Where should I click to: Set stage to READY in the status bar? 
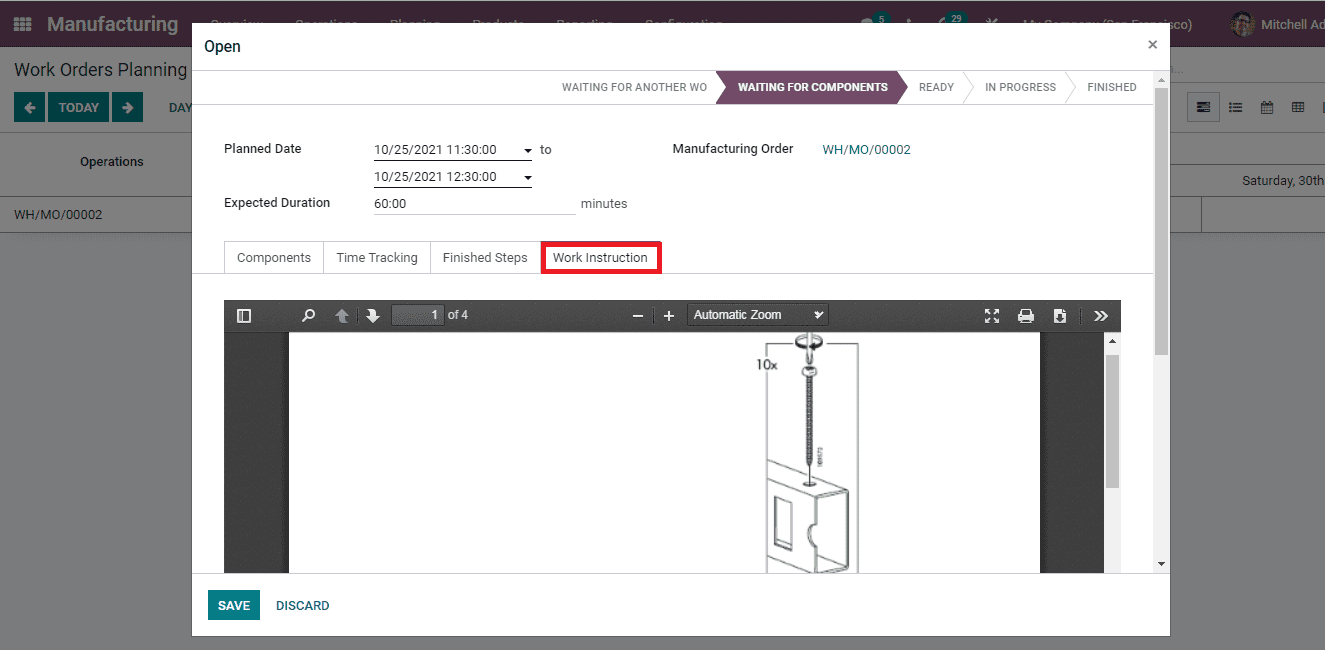935,87
